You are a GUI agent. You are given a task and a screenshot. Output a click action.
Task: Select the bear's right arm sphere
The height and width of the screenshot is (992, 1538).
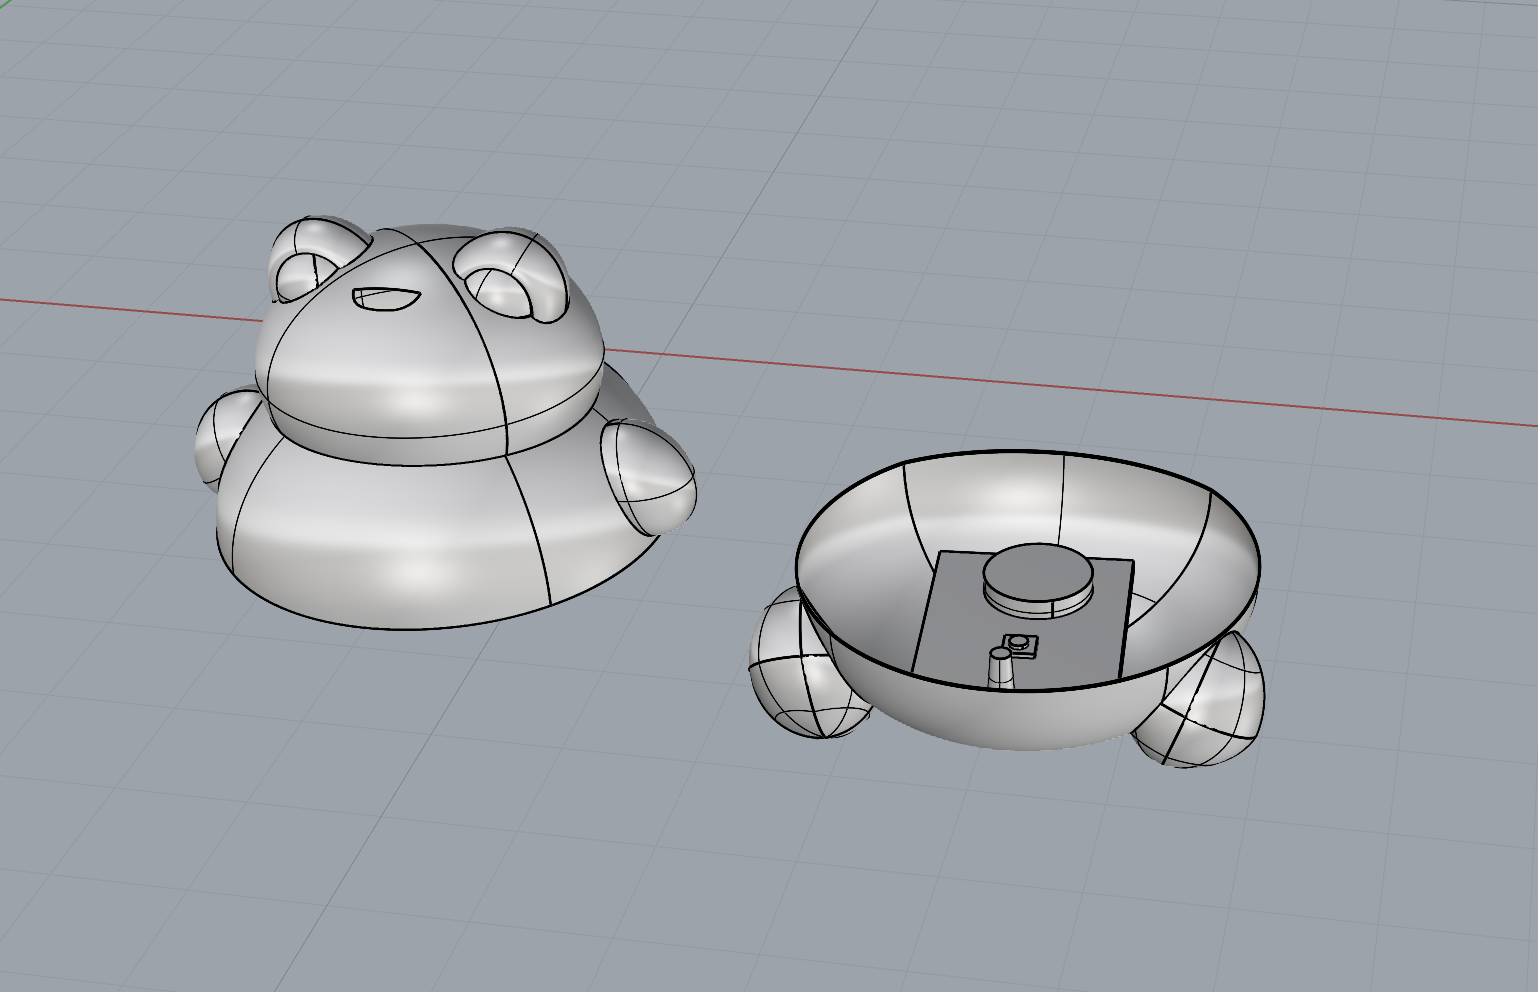[650, 475]
